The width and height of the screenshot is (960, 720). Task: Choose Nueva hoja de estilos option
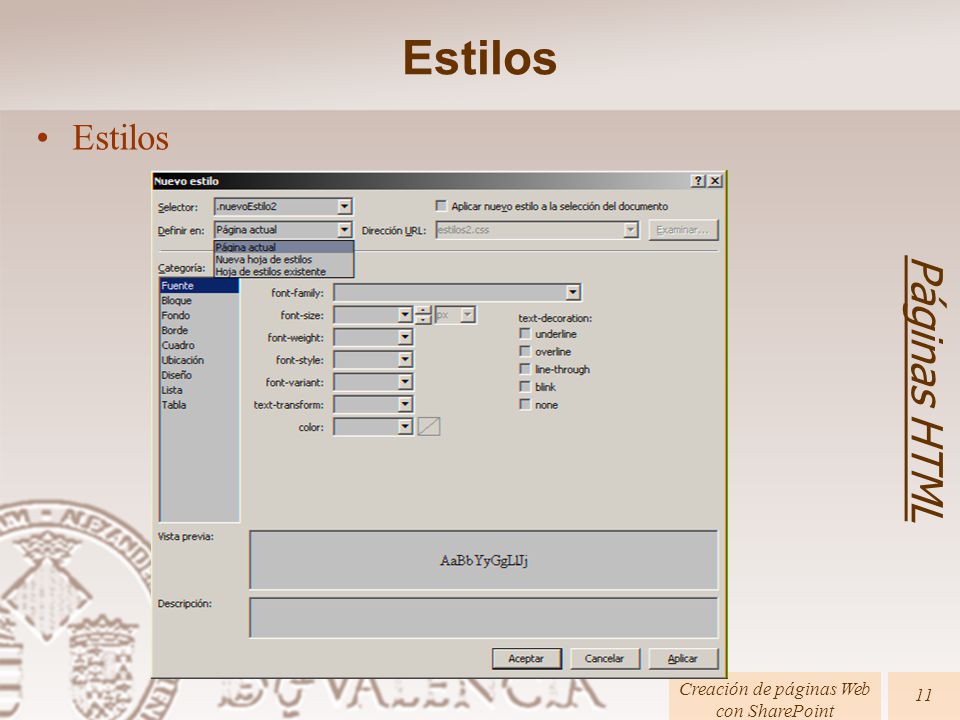point(283,260)
